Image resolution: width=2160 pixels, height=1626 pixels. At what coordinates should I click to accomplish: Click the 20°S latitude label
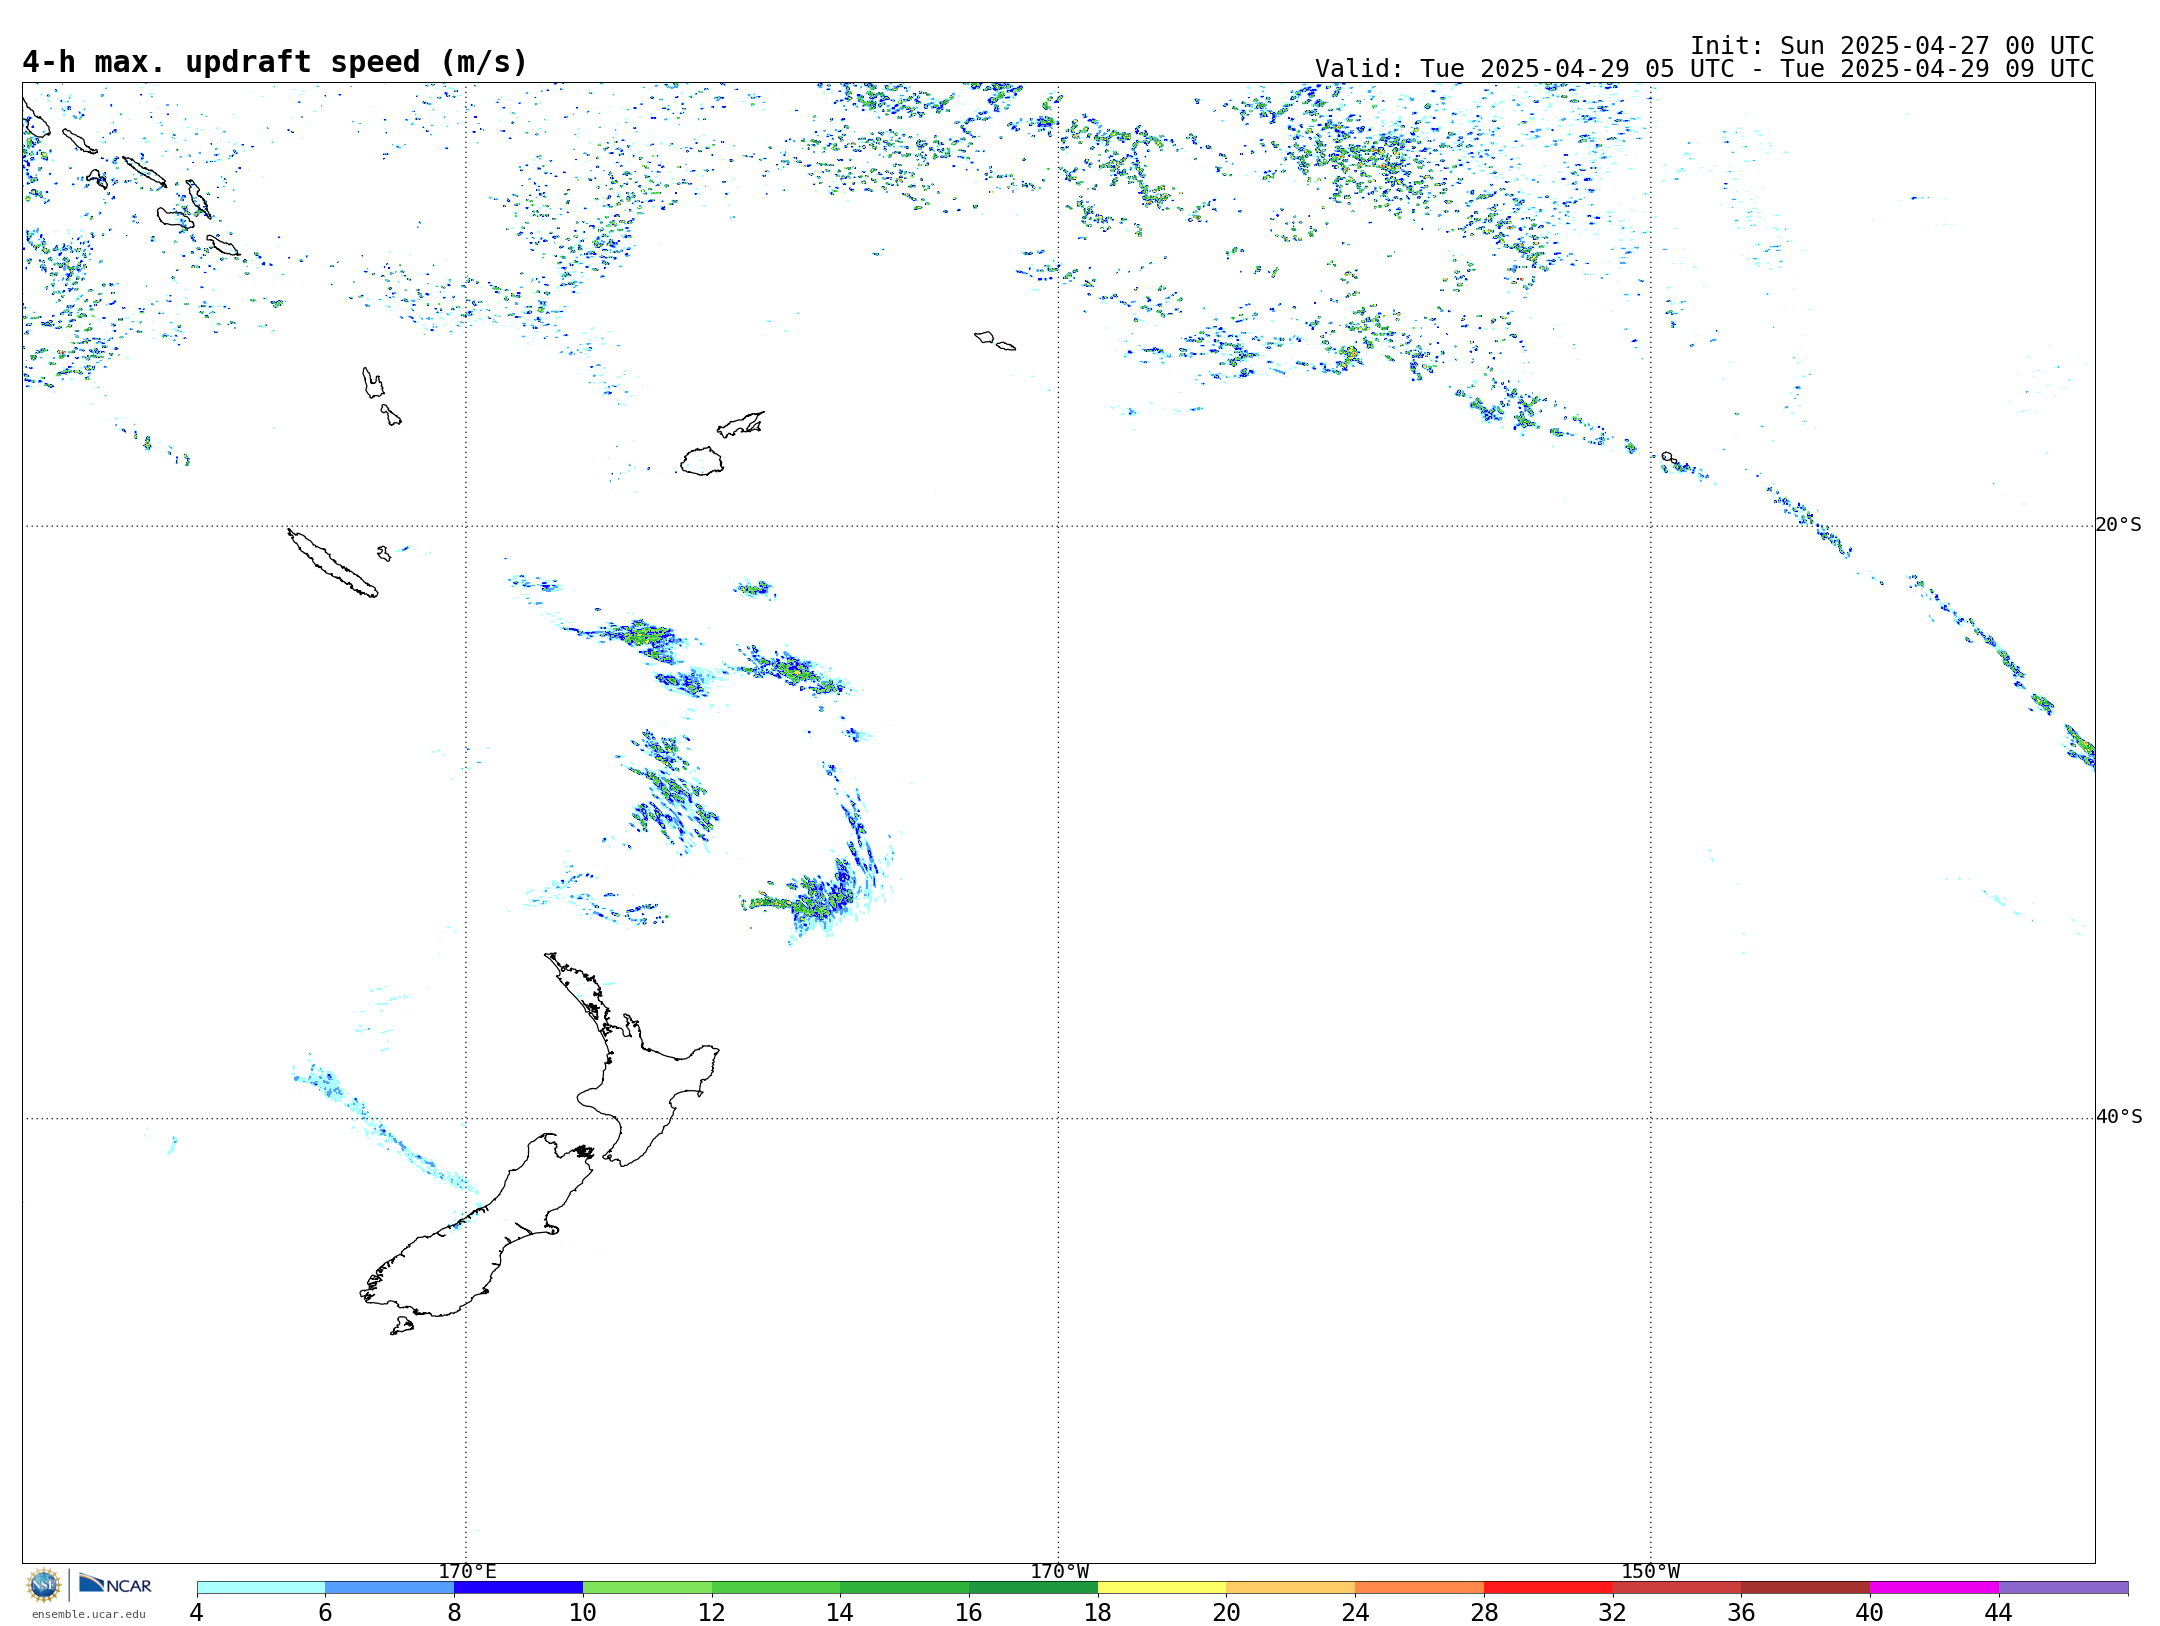[x=2119, y=525]
